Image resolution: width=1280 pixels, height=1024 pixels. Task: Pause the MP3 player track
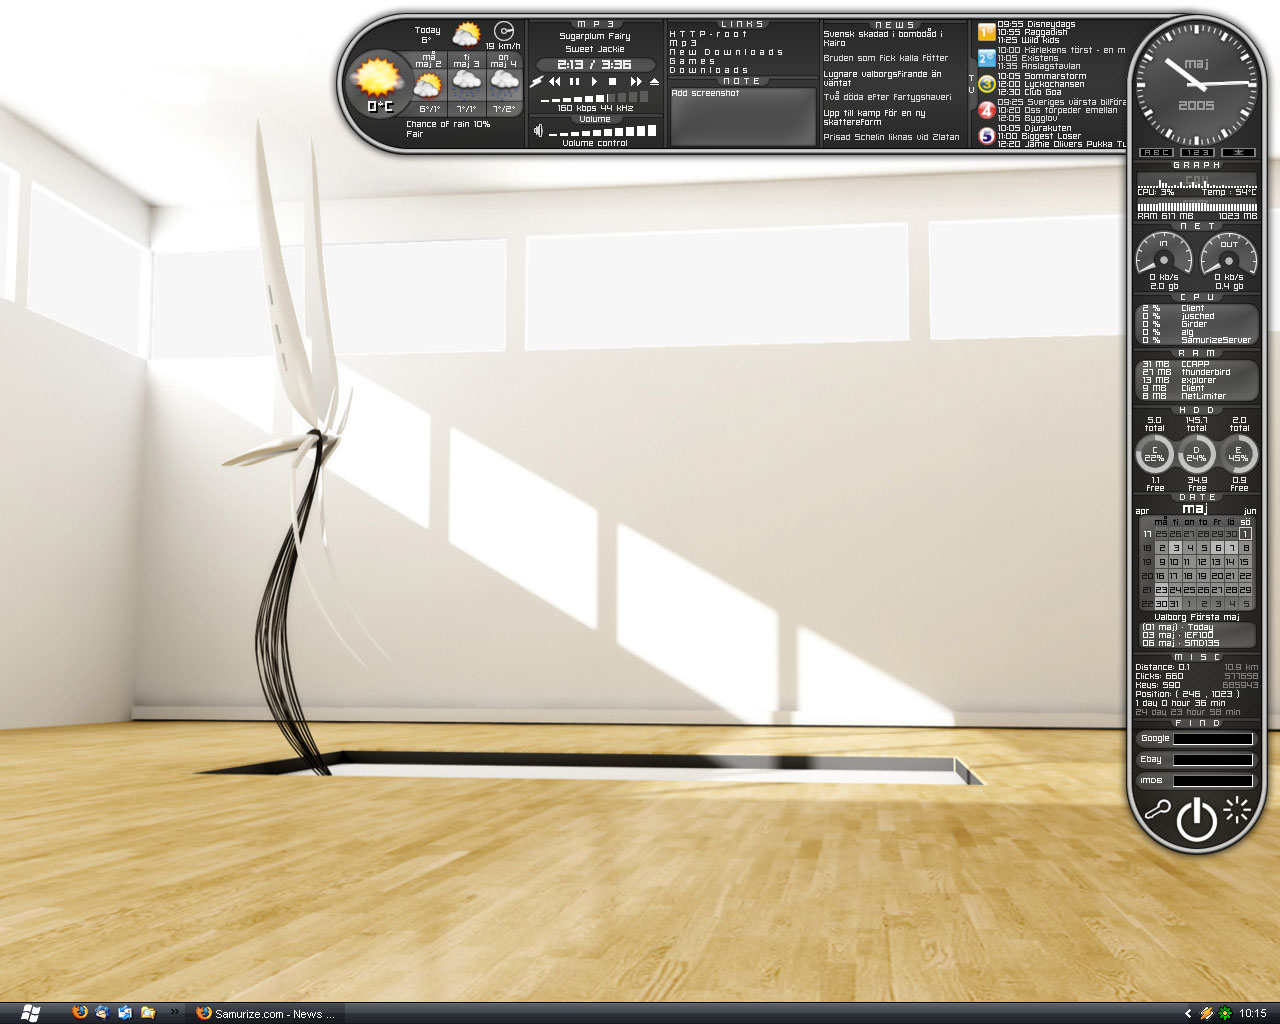574,81
